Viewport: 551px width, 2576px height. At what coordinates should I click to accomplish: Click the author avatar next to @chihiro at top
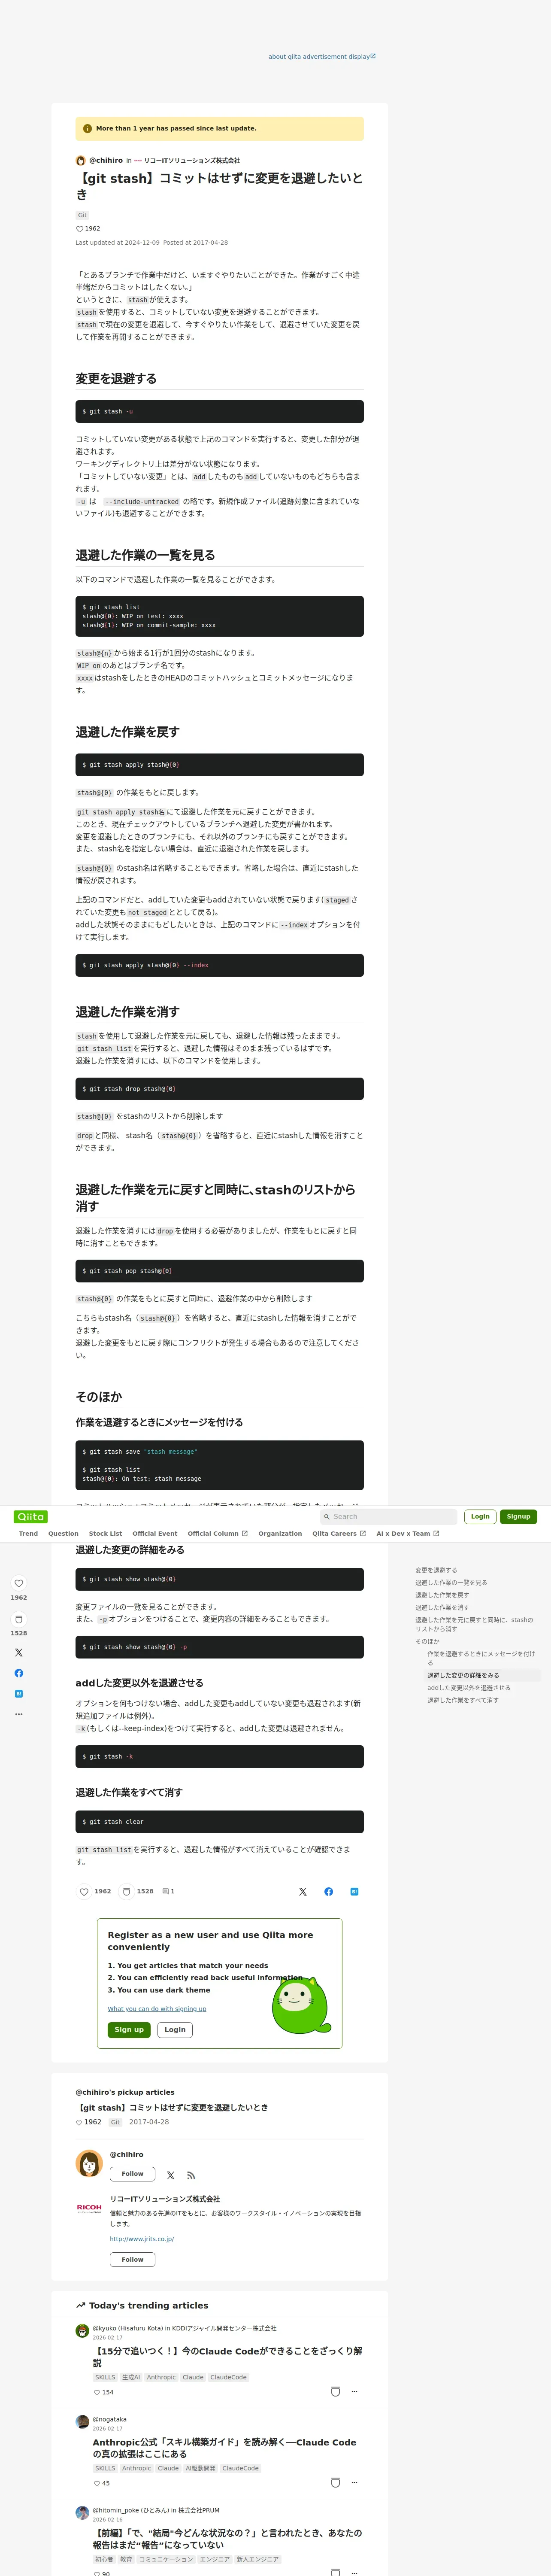(81, 160)
